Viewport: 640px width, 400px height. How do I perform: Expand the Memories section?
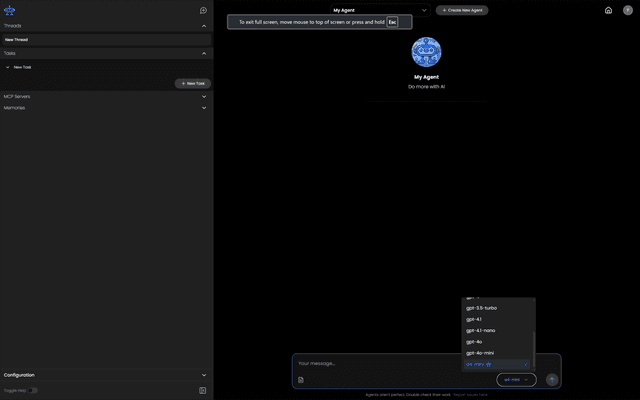(x=204, y=108)
